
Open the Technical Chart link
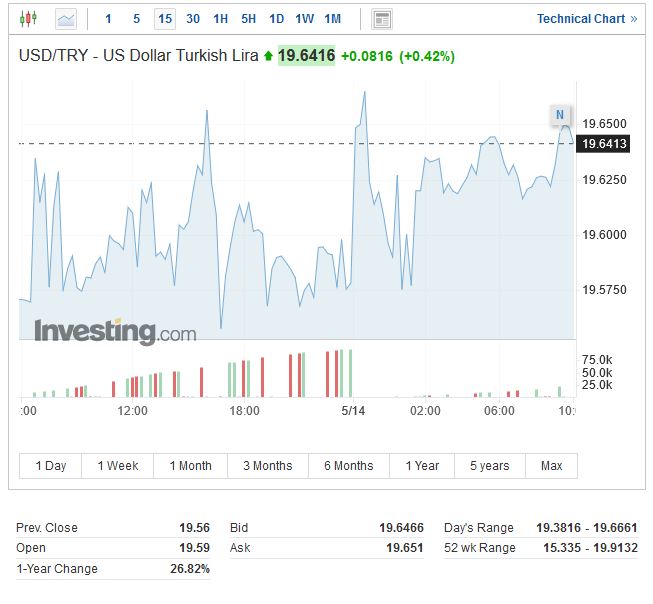point(586,19)
